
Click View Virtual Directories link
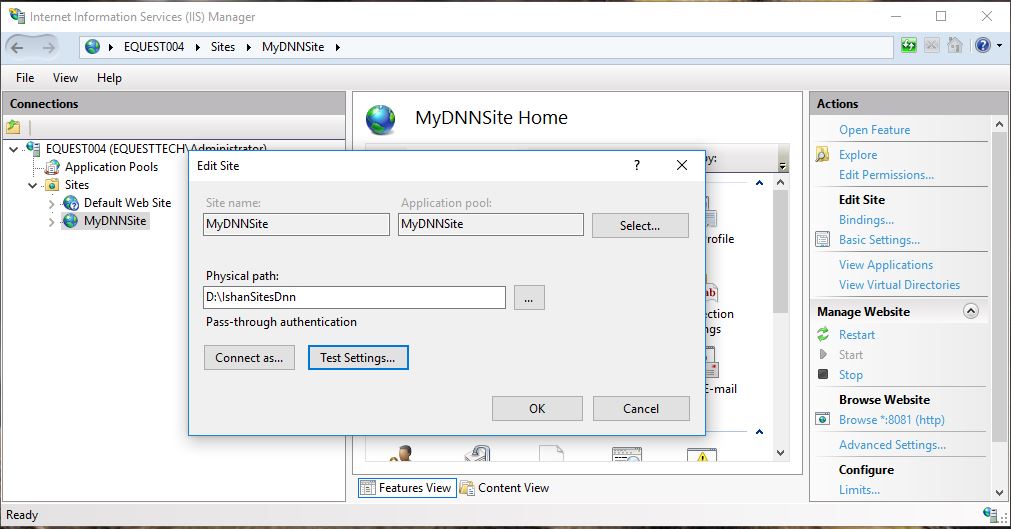click(899, 284)
